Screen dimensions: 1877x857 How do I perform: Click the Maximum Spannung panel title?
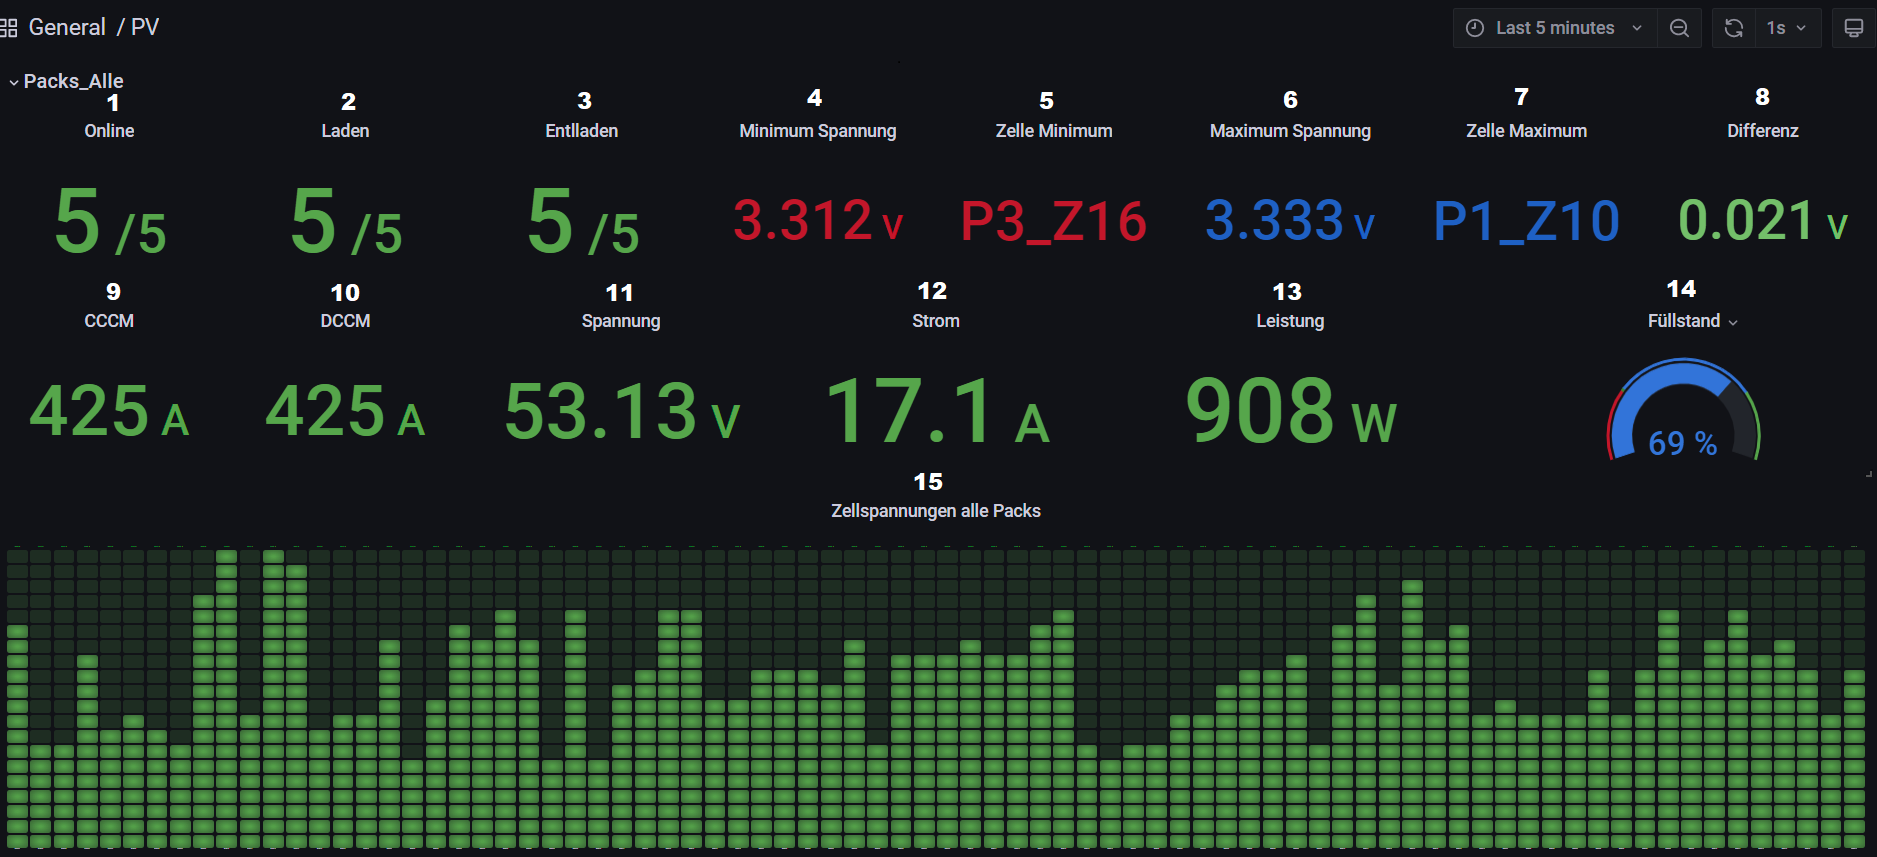coord(1290,131)
